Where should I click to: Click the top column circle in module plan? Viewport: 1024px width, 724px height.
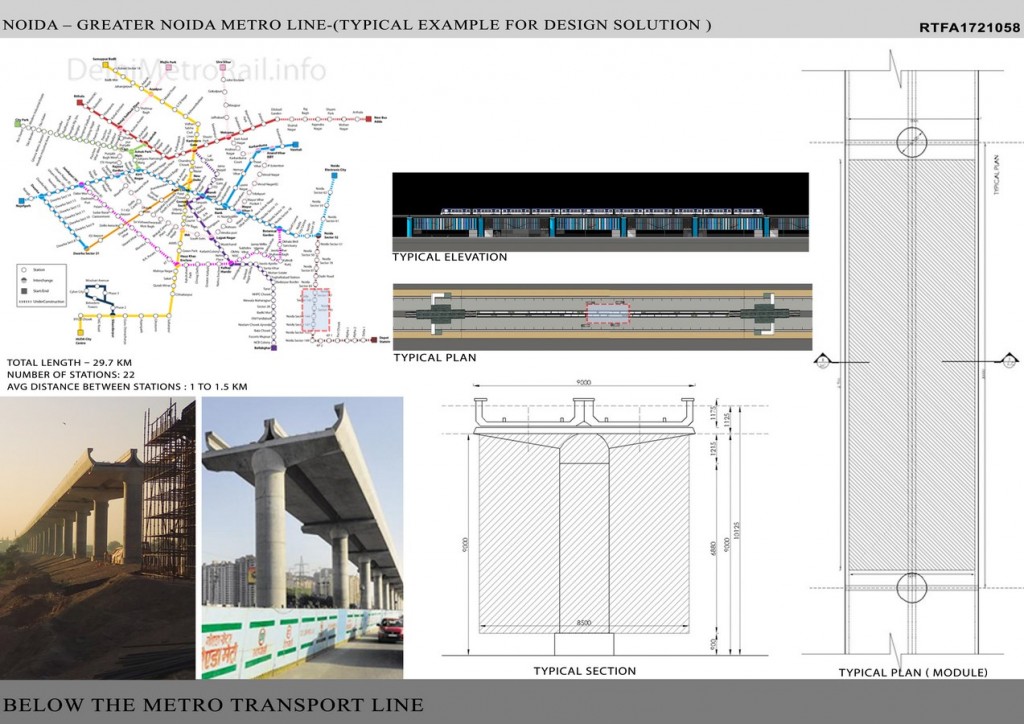[x=911, y=141]
